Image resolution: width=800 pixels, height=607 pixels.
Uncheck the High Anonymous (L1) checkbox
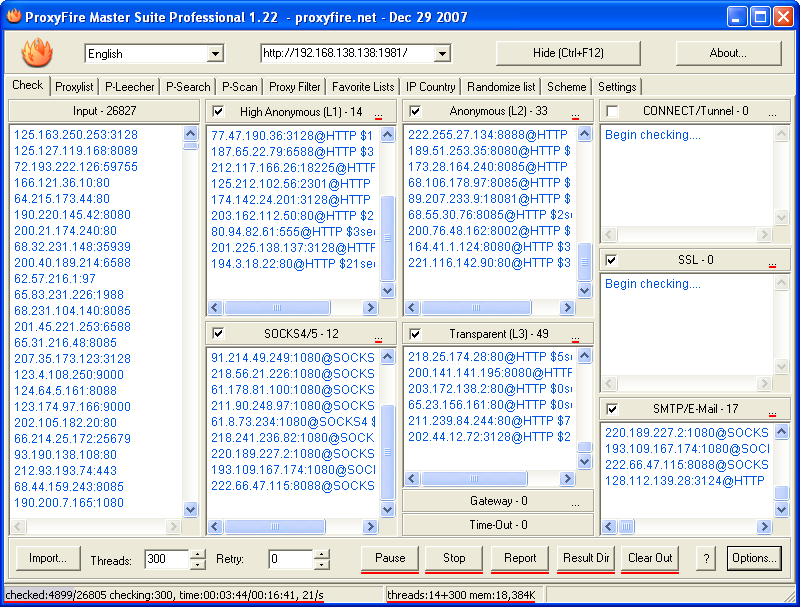(219, 111)
